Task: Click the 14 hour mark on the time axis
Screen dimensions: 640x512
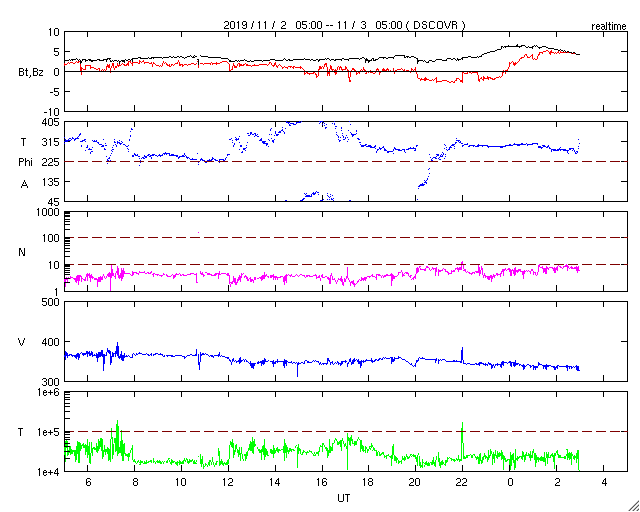Action: click(274, 482)
